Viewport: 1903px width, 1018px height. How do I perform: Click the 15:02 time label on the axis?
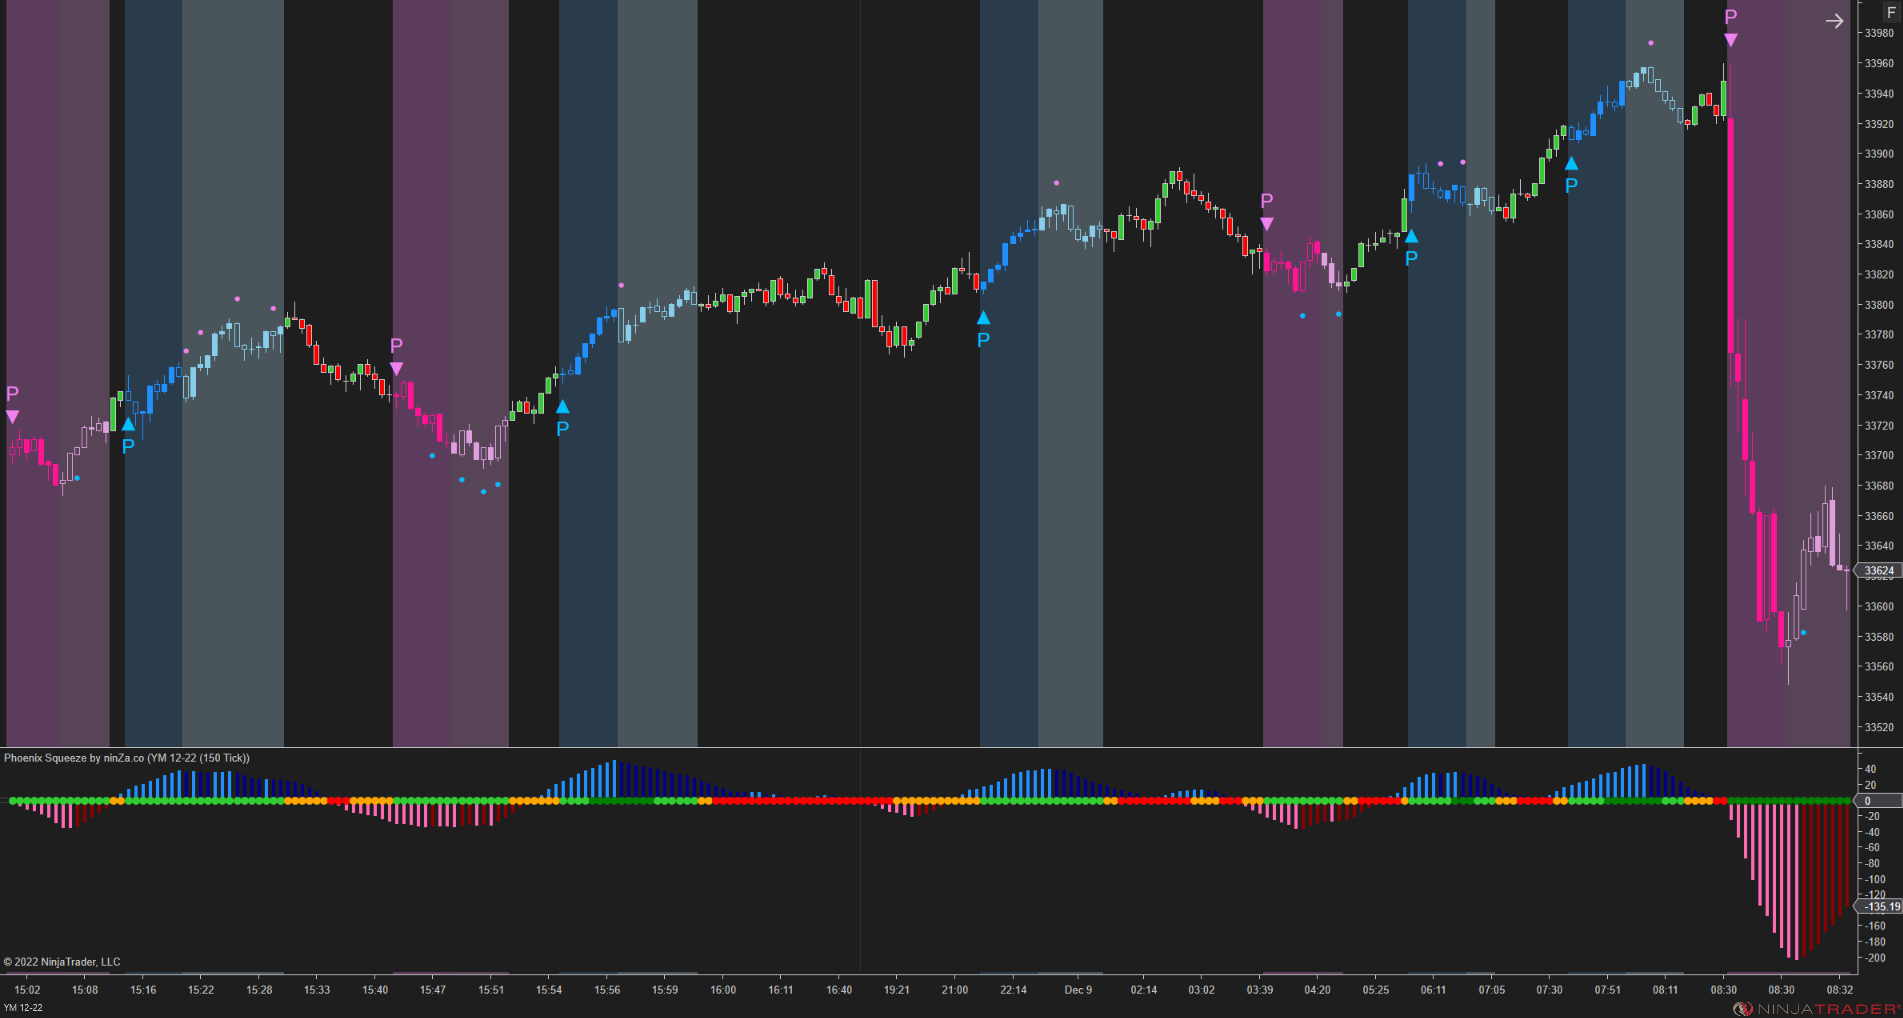tap(30, 990)
